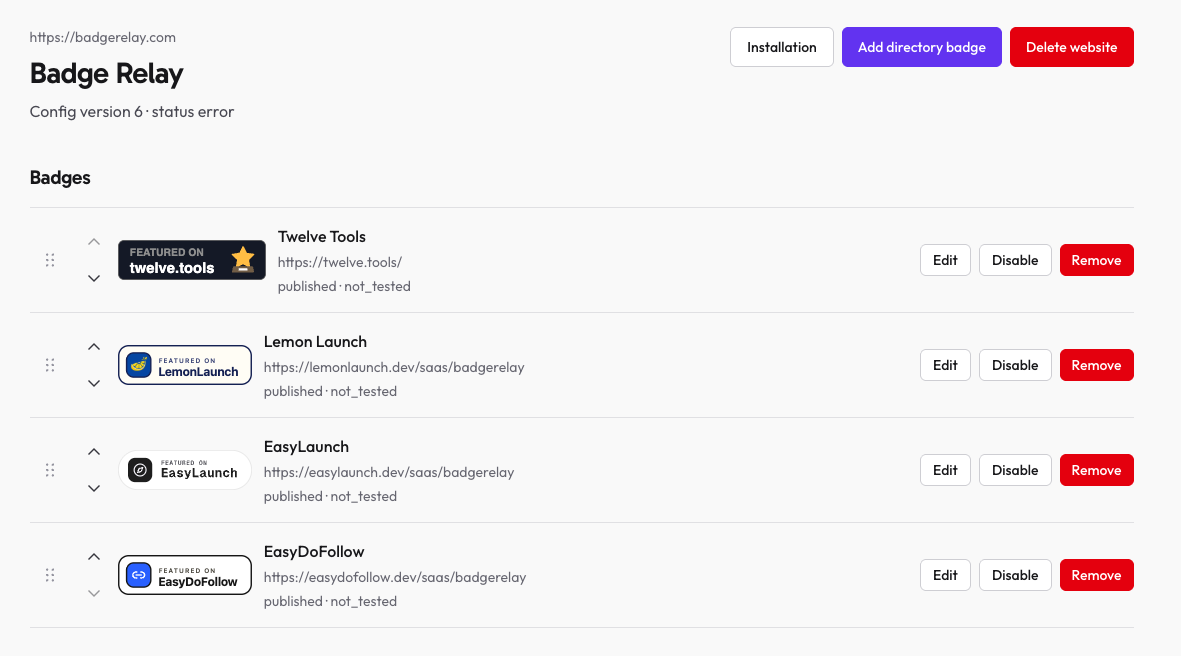
Task: Move Lemon Launch badge up
Action: 93,346
